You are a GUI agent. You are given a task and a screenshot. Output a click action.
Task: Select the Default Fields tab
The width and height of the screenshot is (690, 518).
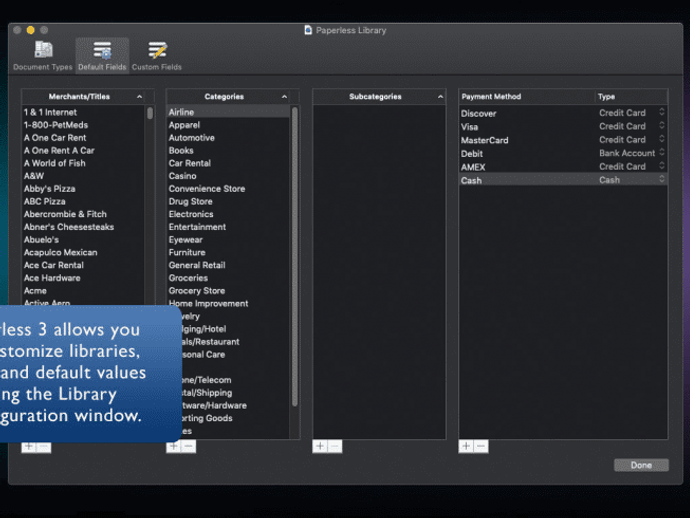tap(102, 56)
